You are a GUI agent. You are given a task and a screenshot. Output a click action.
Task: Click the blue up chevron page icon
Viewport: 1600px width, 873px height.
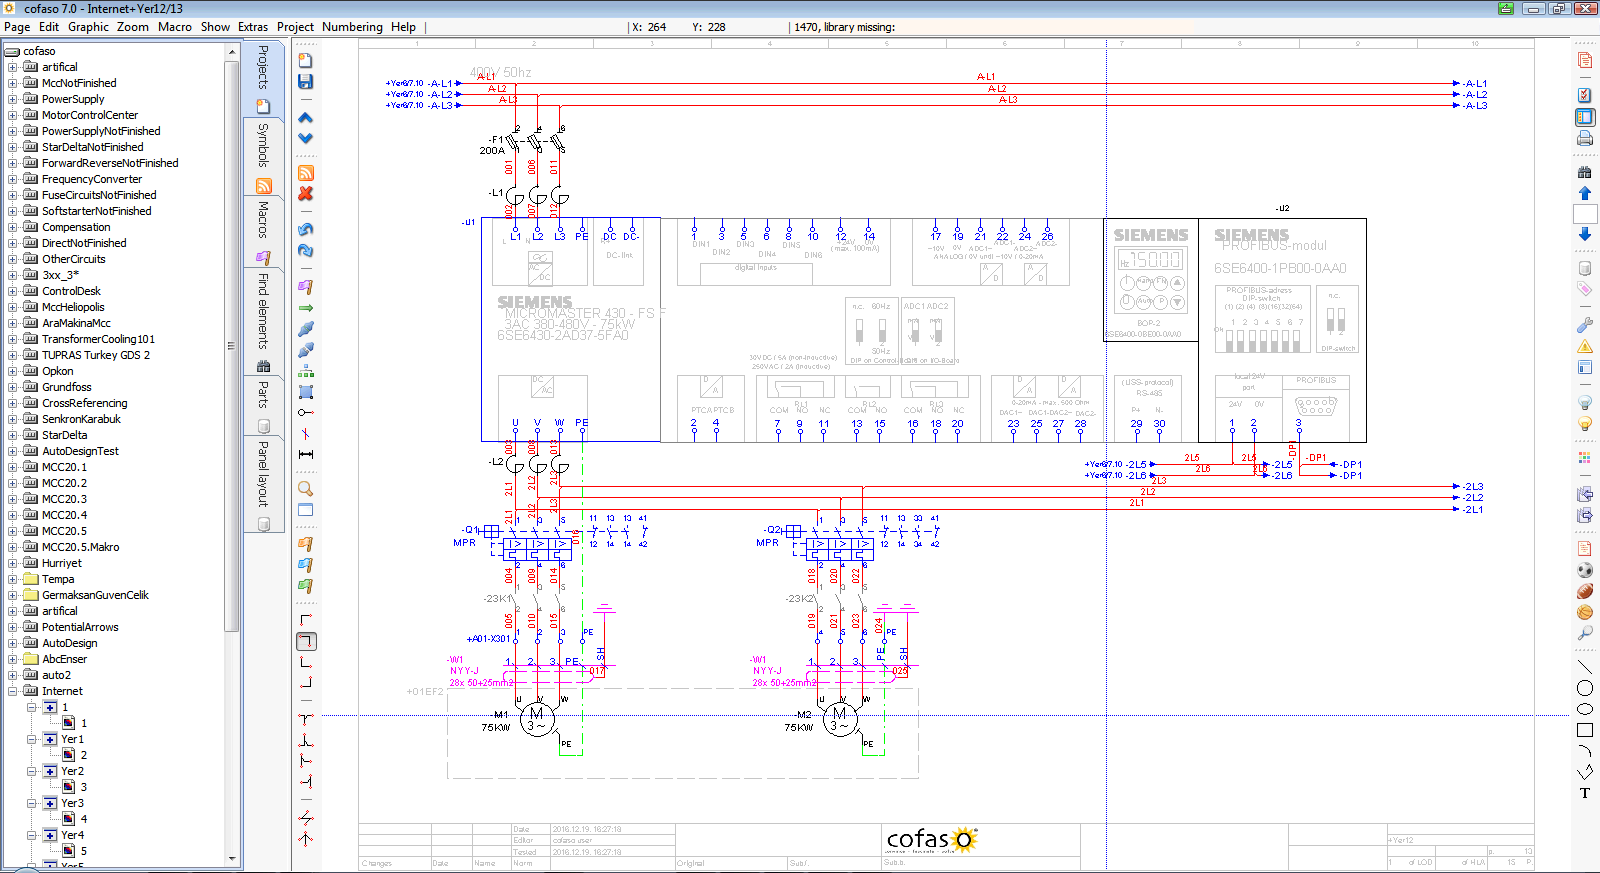[306, 117]
